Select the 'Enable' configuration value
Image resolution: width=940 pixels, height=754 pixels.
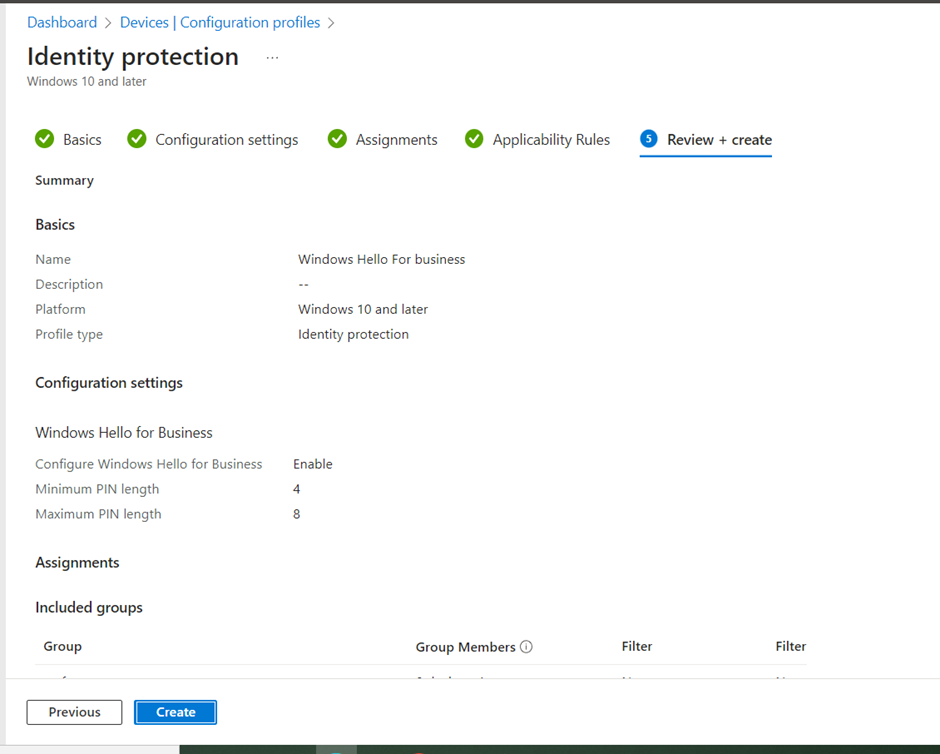pos(312,464)
